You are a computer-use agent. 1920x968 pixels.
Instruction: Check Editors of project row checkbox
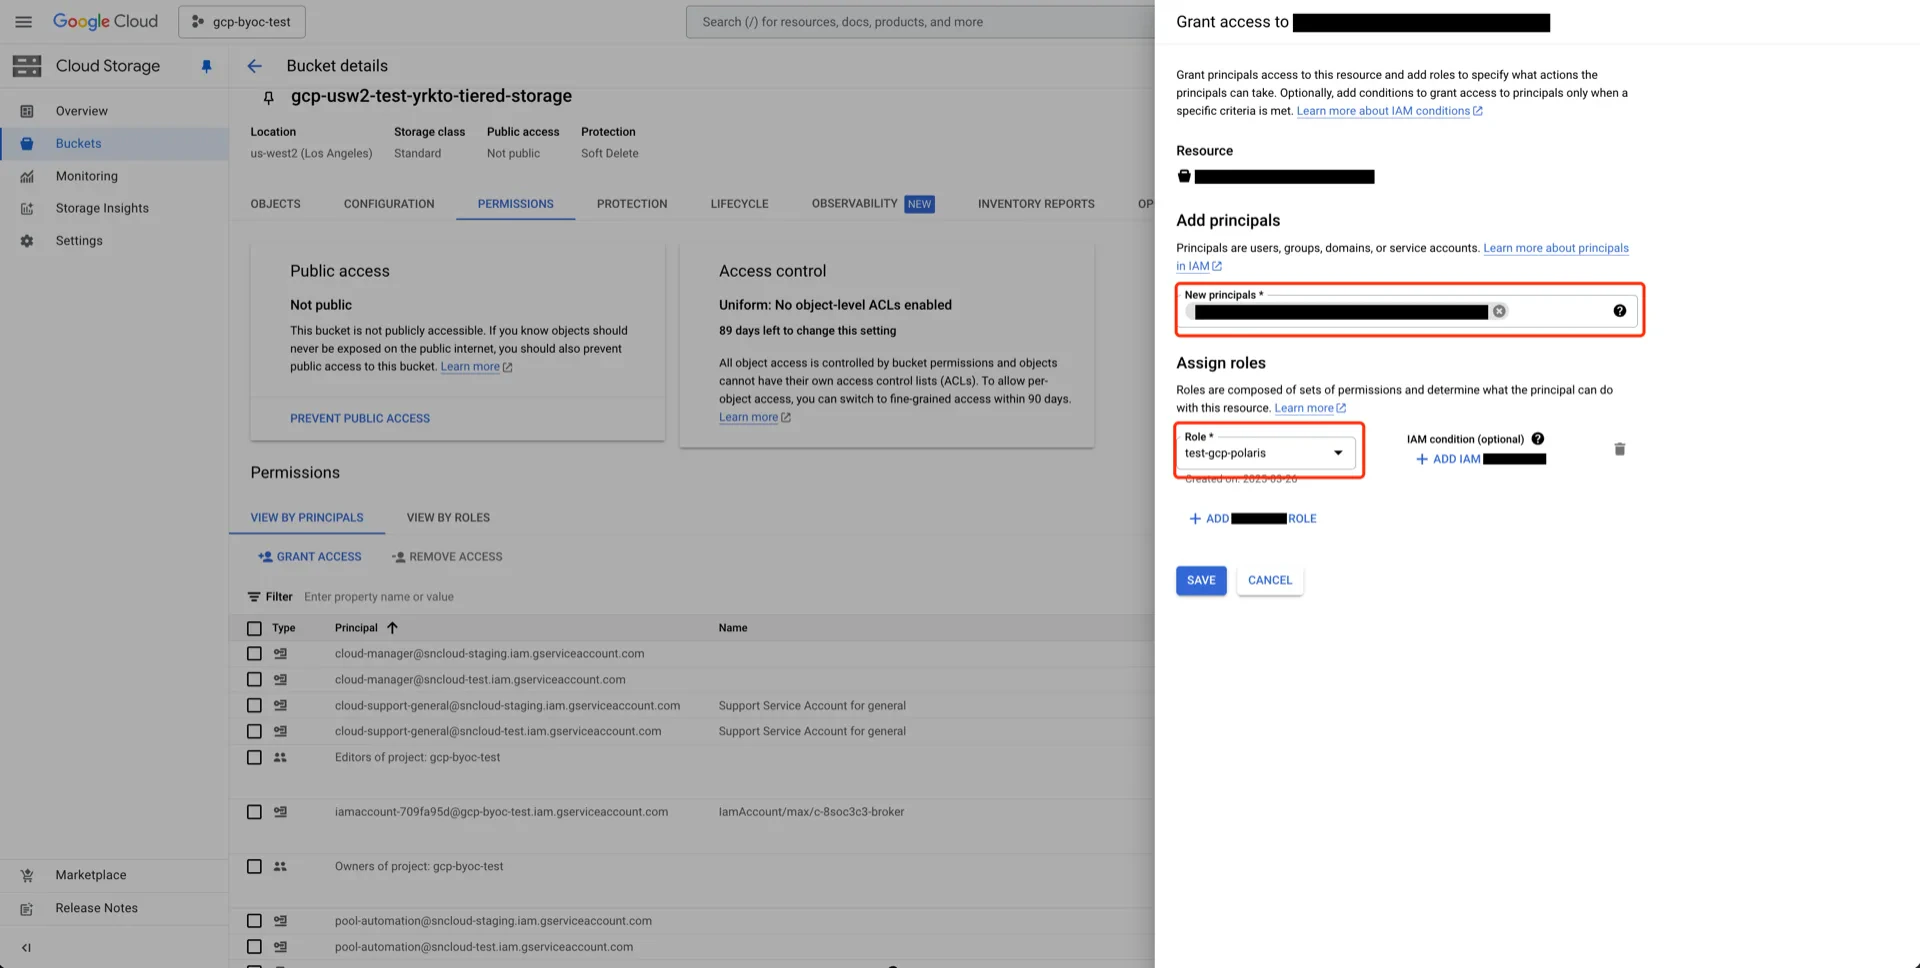pyautogui.click(x=254, y=758)
